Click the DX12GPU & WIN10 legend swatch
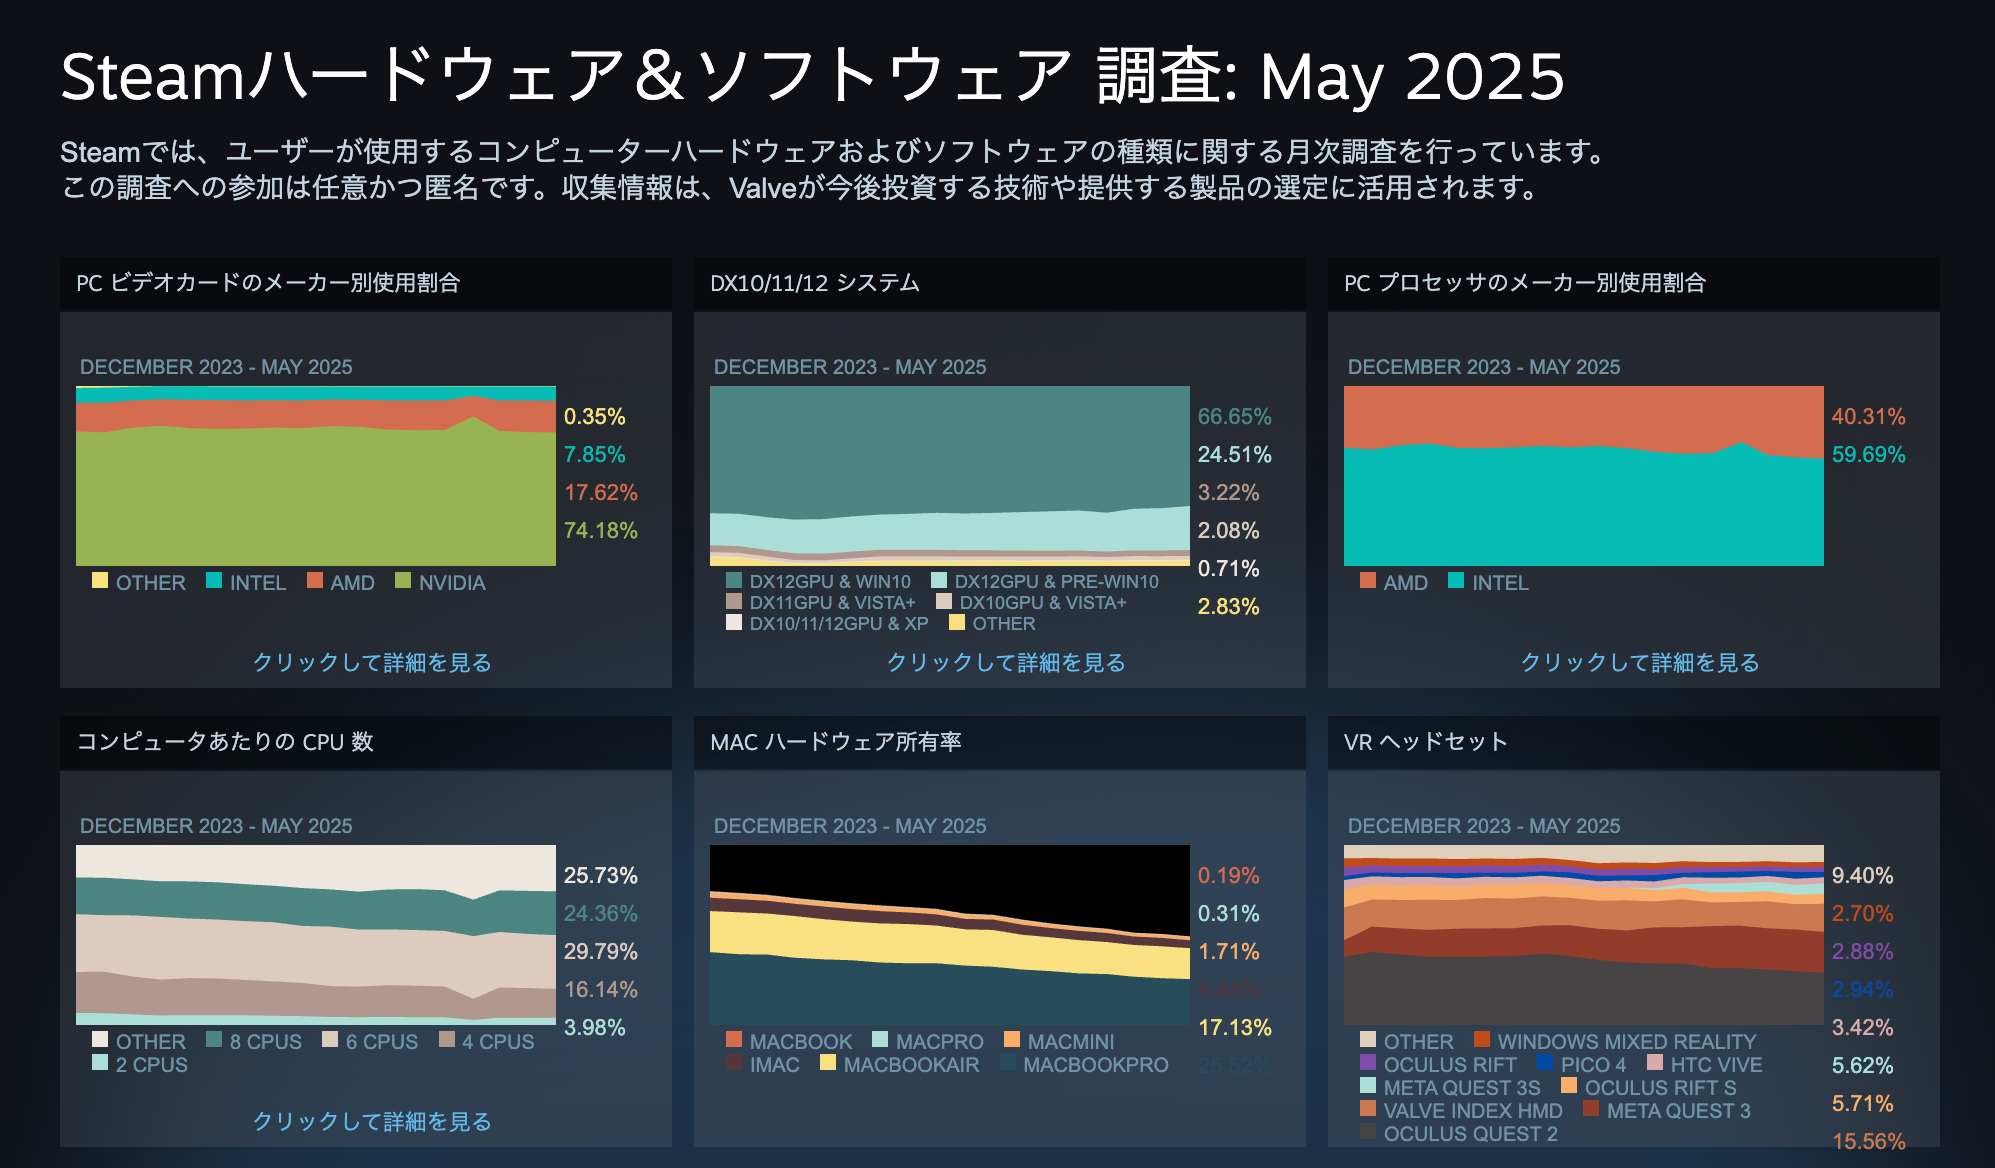The width and height of the screenshot is (1995, 1168). (x=734, y=580)
